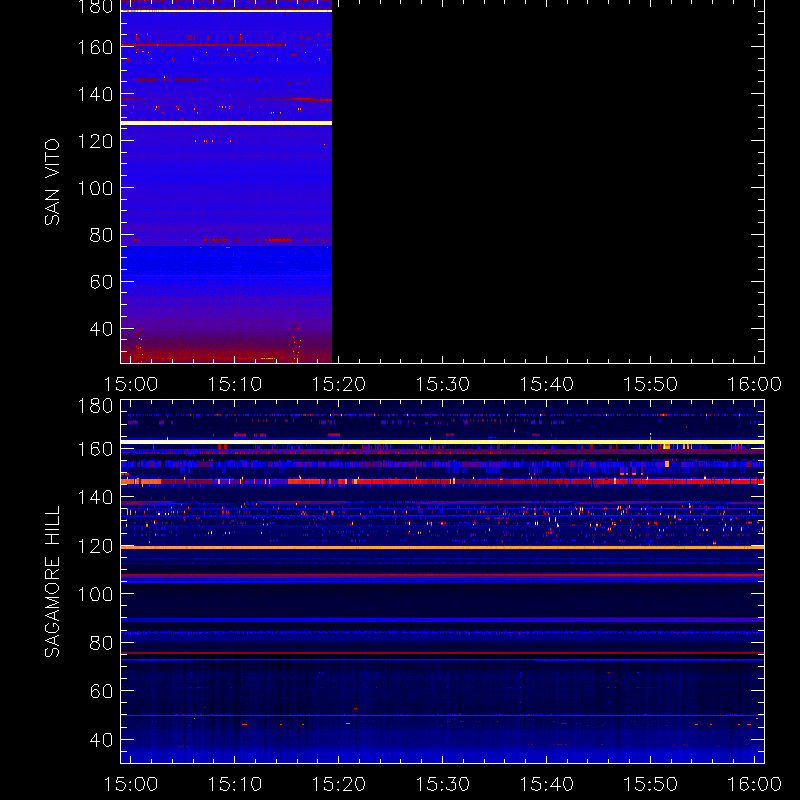This screenshot has width=800, height=800.
Task: Choose 15:00 time label under Sagamore Hill plot
Action: click(x=131, y=784)
